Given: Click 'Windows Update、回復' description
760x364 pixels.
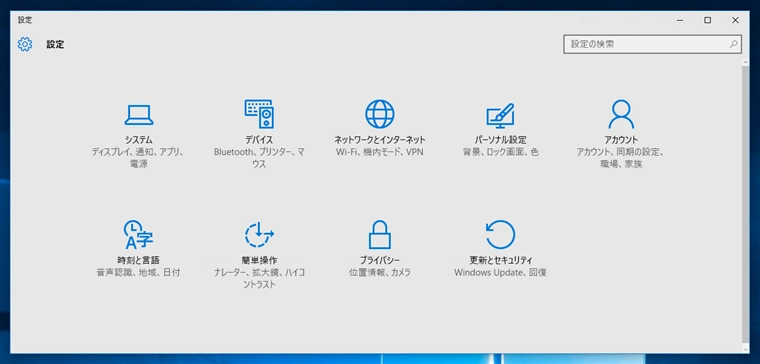Looking at the screenshot, I should pos(500,273).
